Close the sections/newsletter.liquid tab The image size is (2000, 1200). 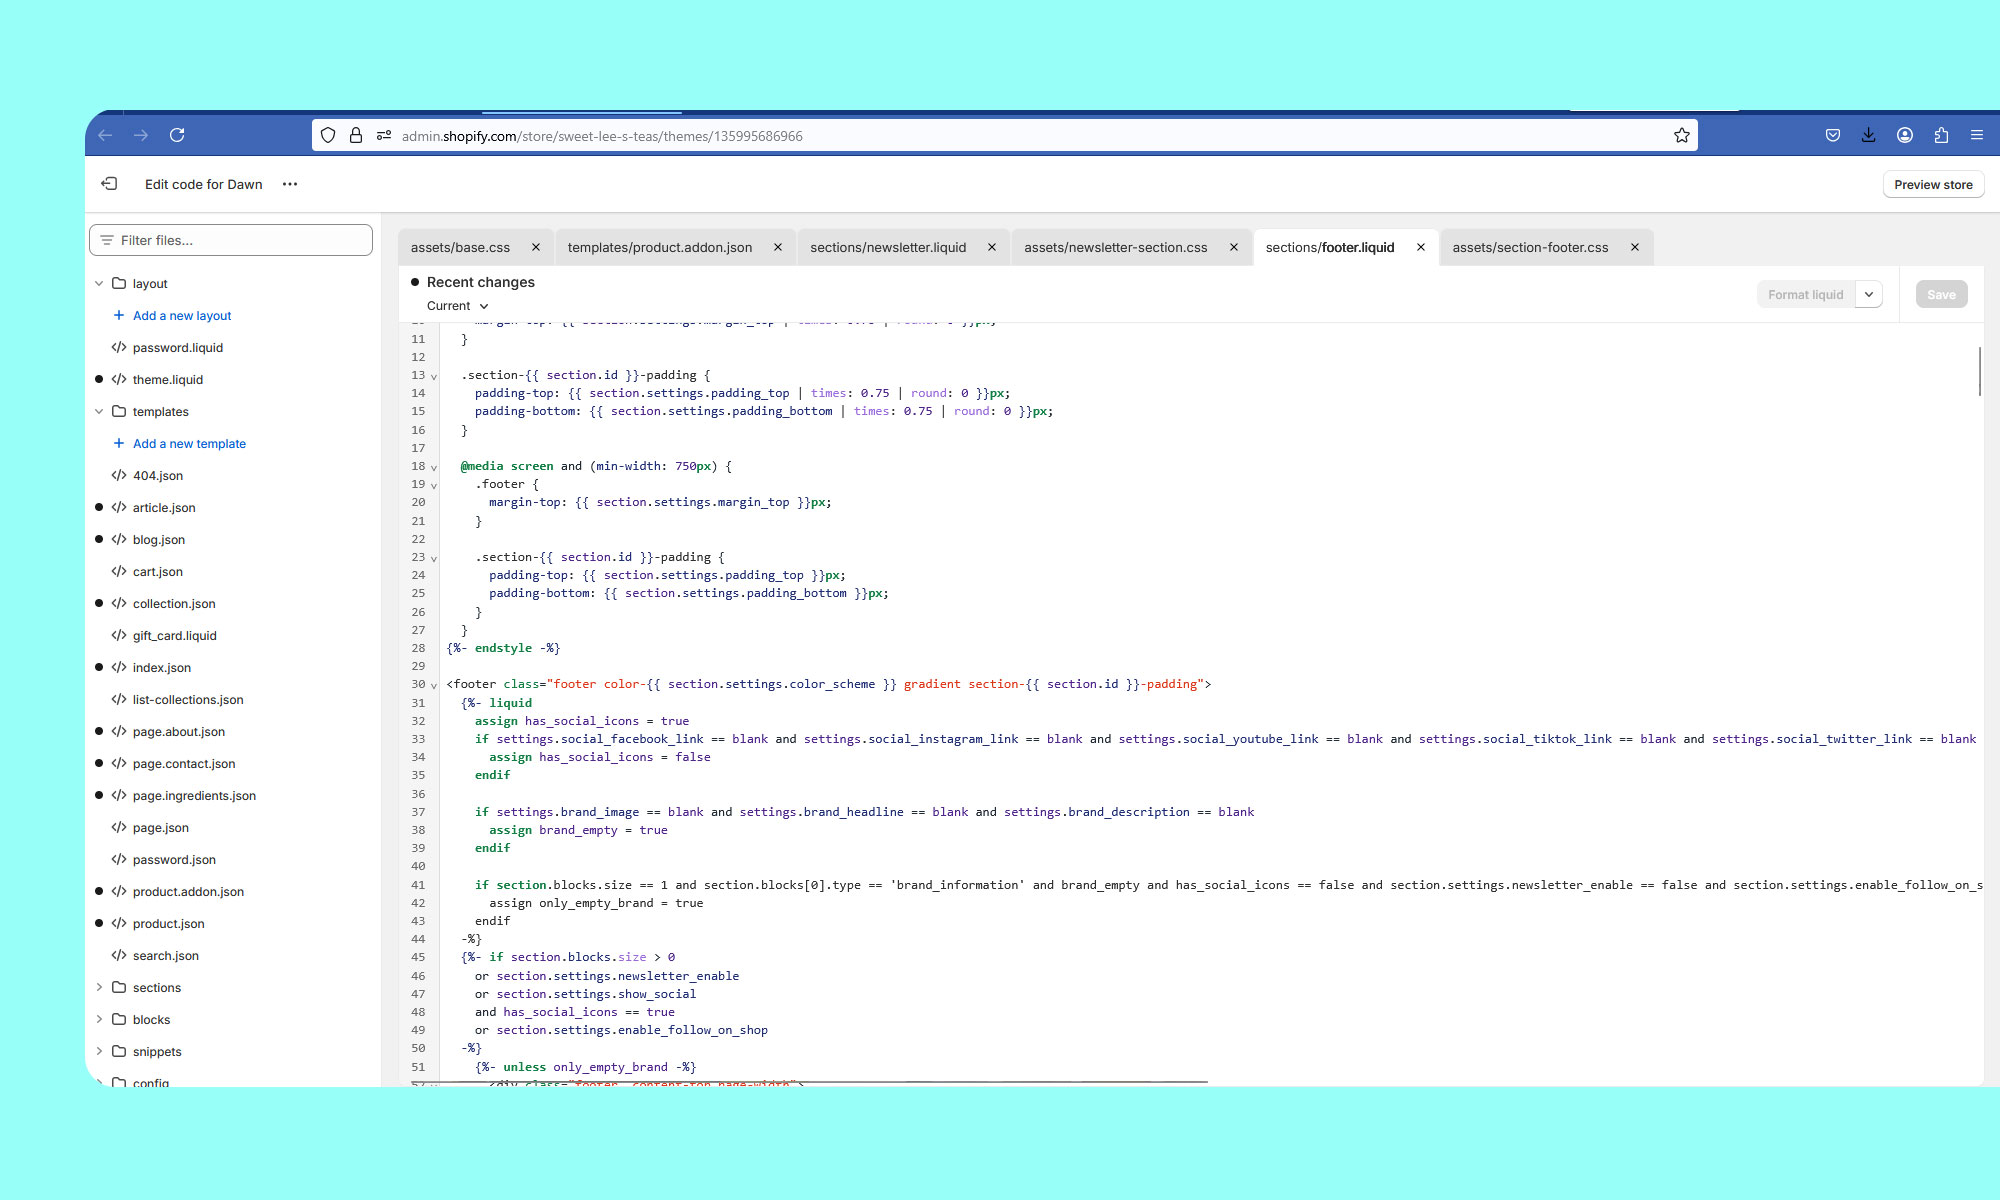pyautogui.click(x=992, y=248)
